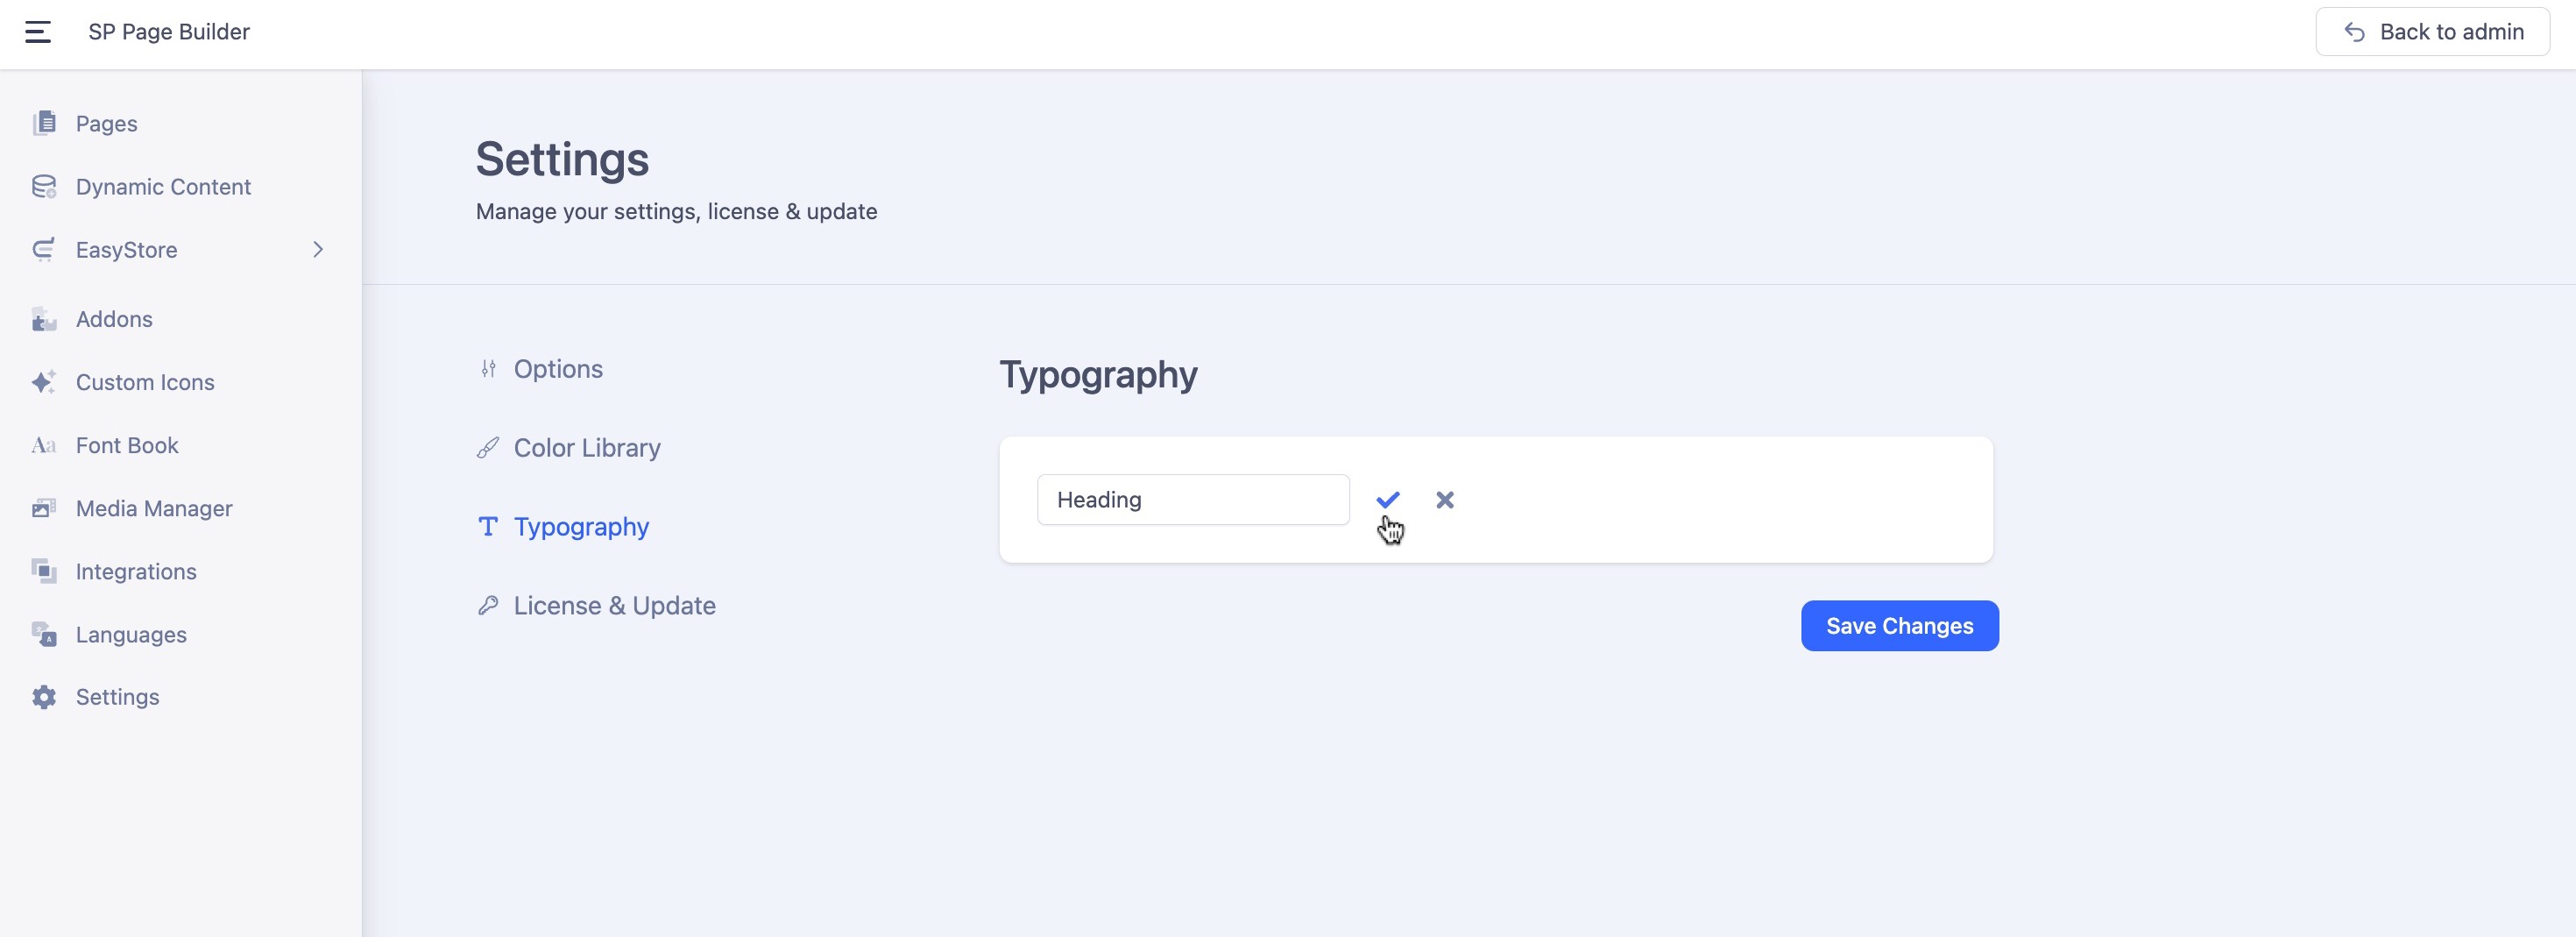Click the Media Manager image icon
2576x937 pixels.
[x=44, y=509]
